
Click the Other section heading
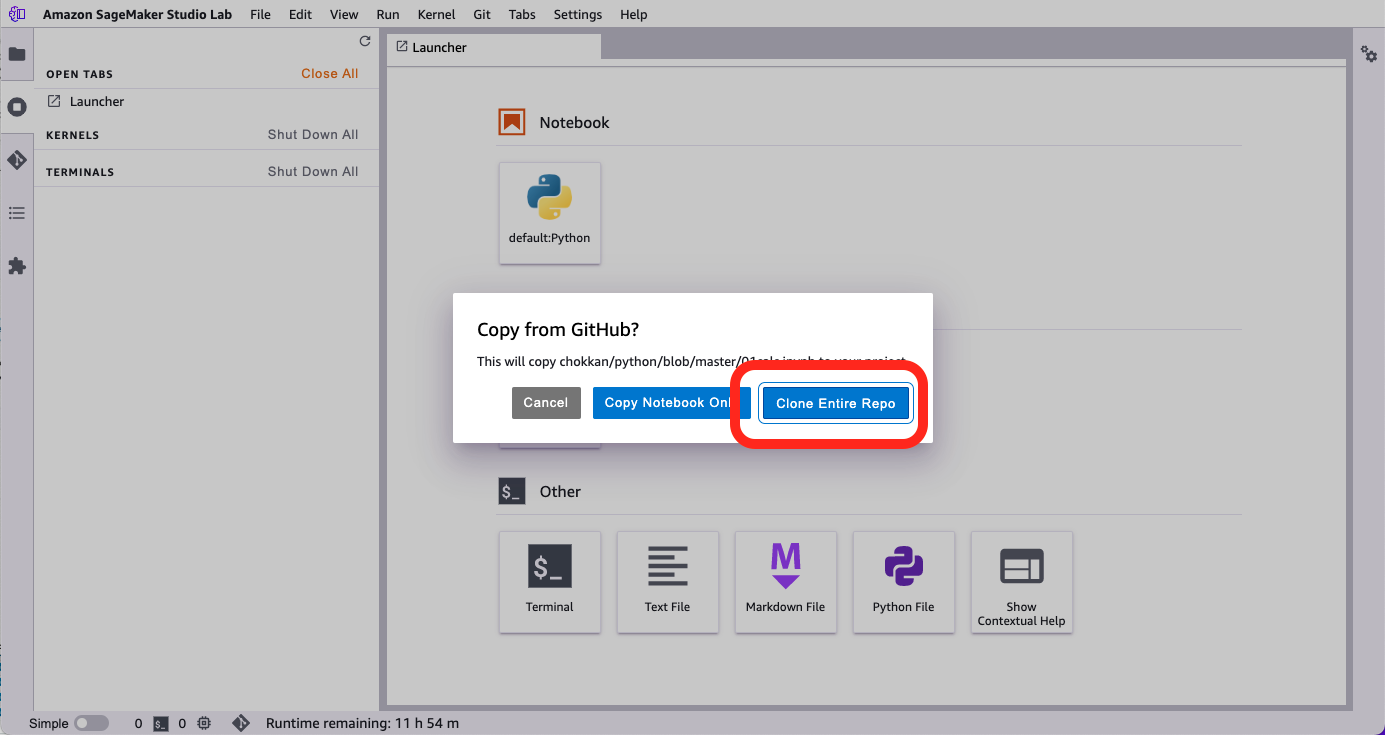pos(560,492)
